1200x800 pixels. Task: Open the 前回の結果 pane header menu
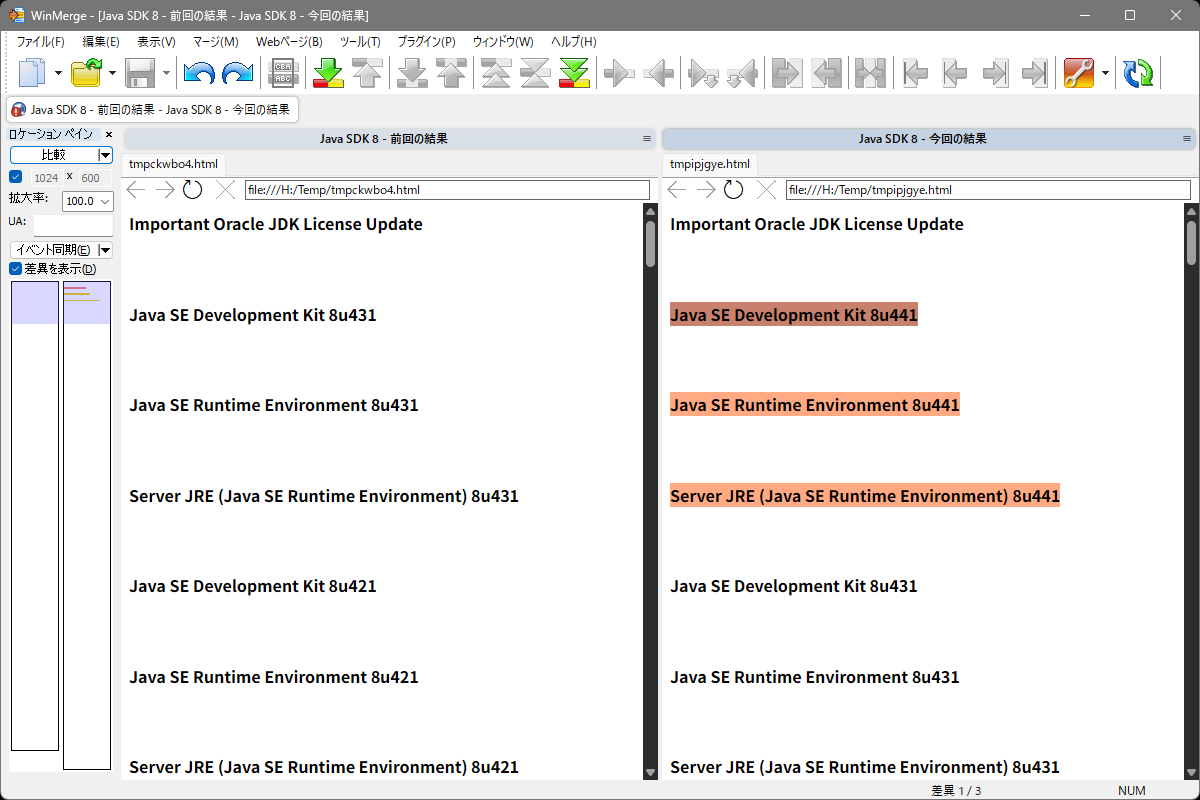(x=647, y=139)
